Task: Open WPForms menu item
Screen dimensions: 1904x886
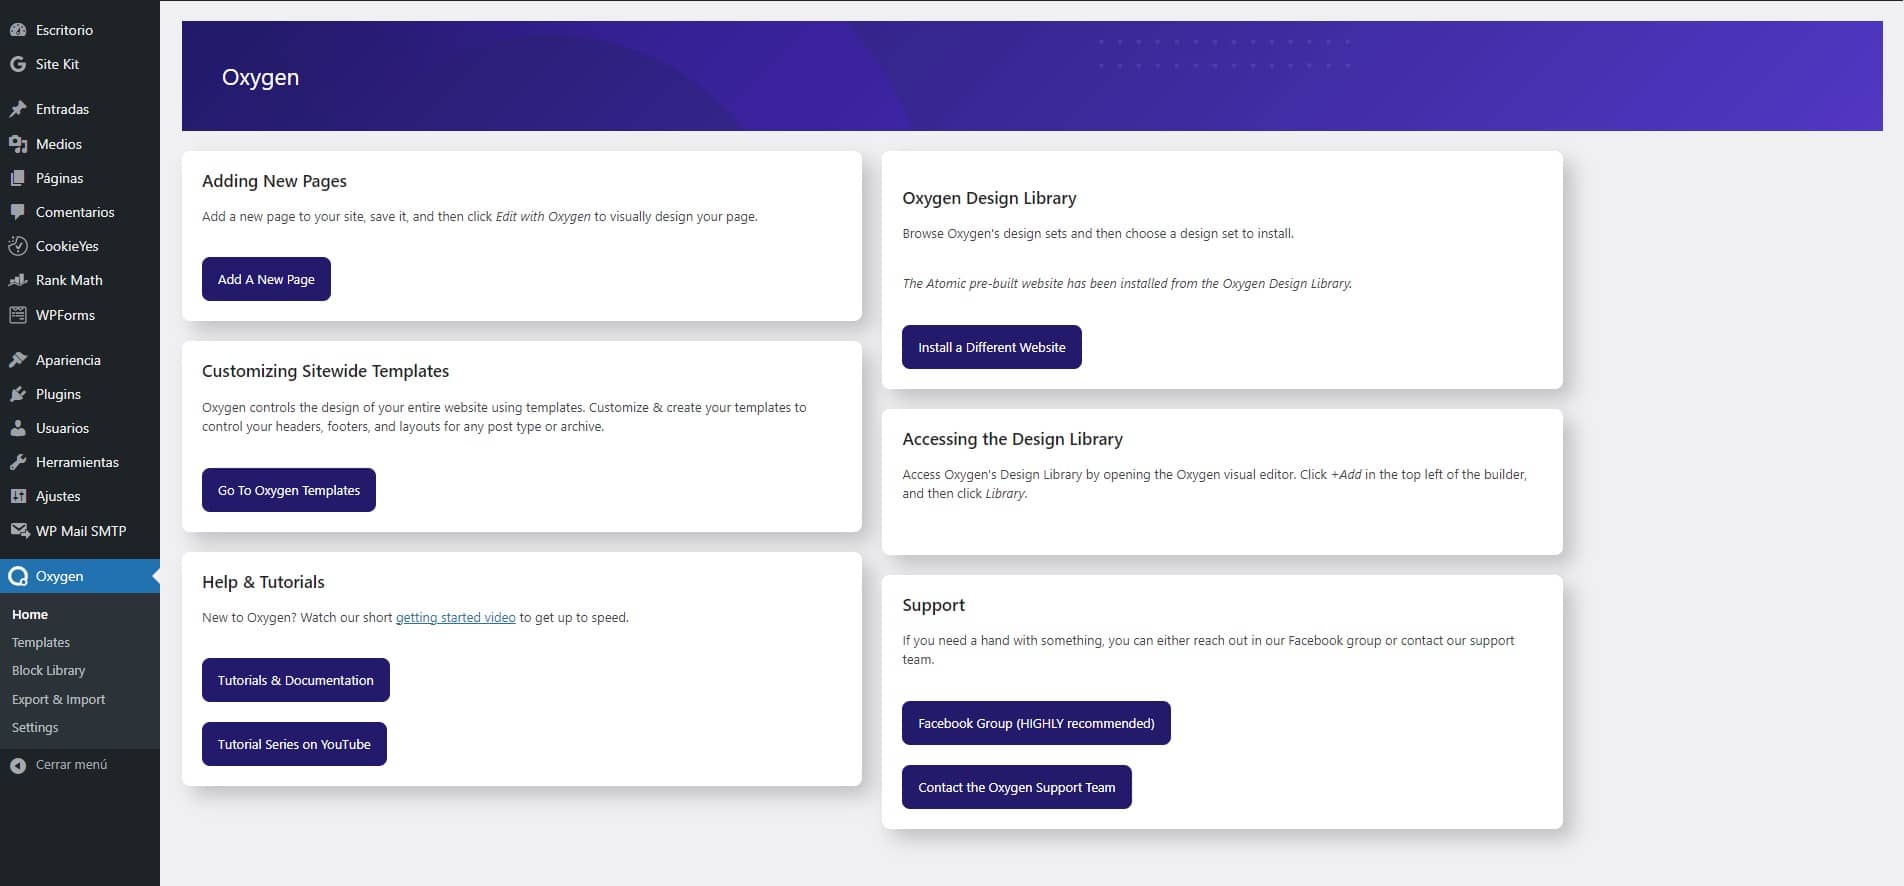Action: coord(80,315)
